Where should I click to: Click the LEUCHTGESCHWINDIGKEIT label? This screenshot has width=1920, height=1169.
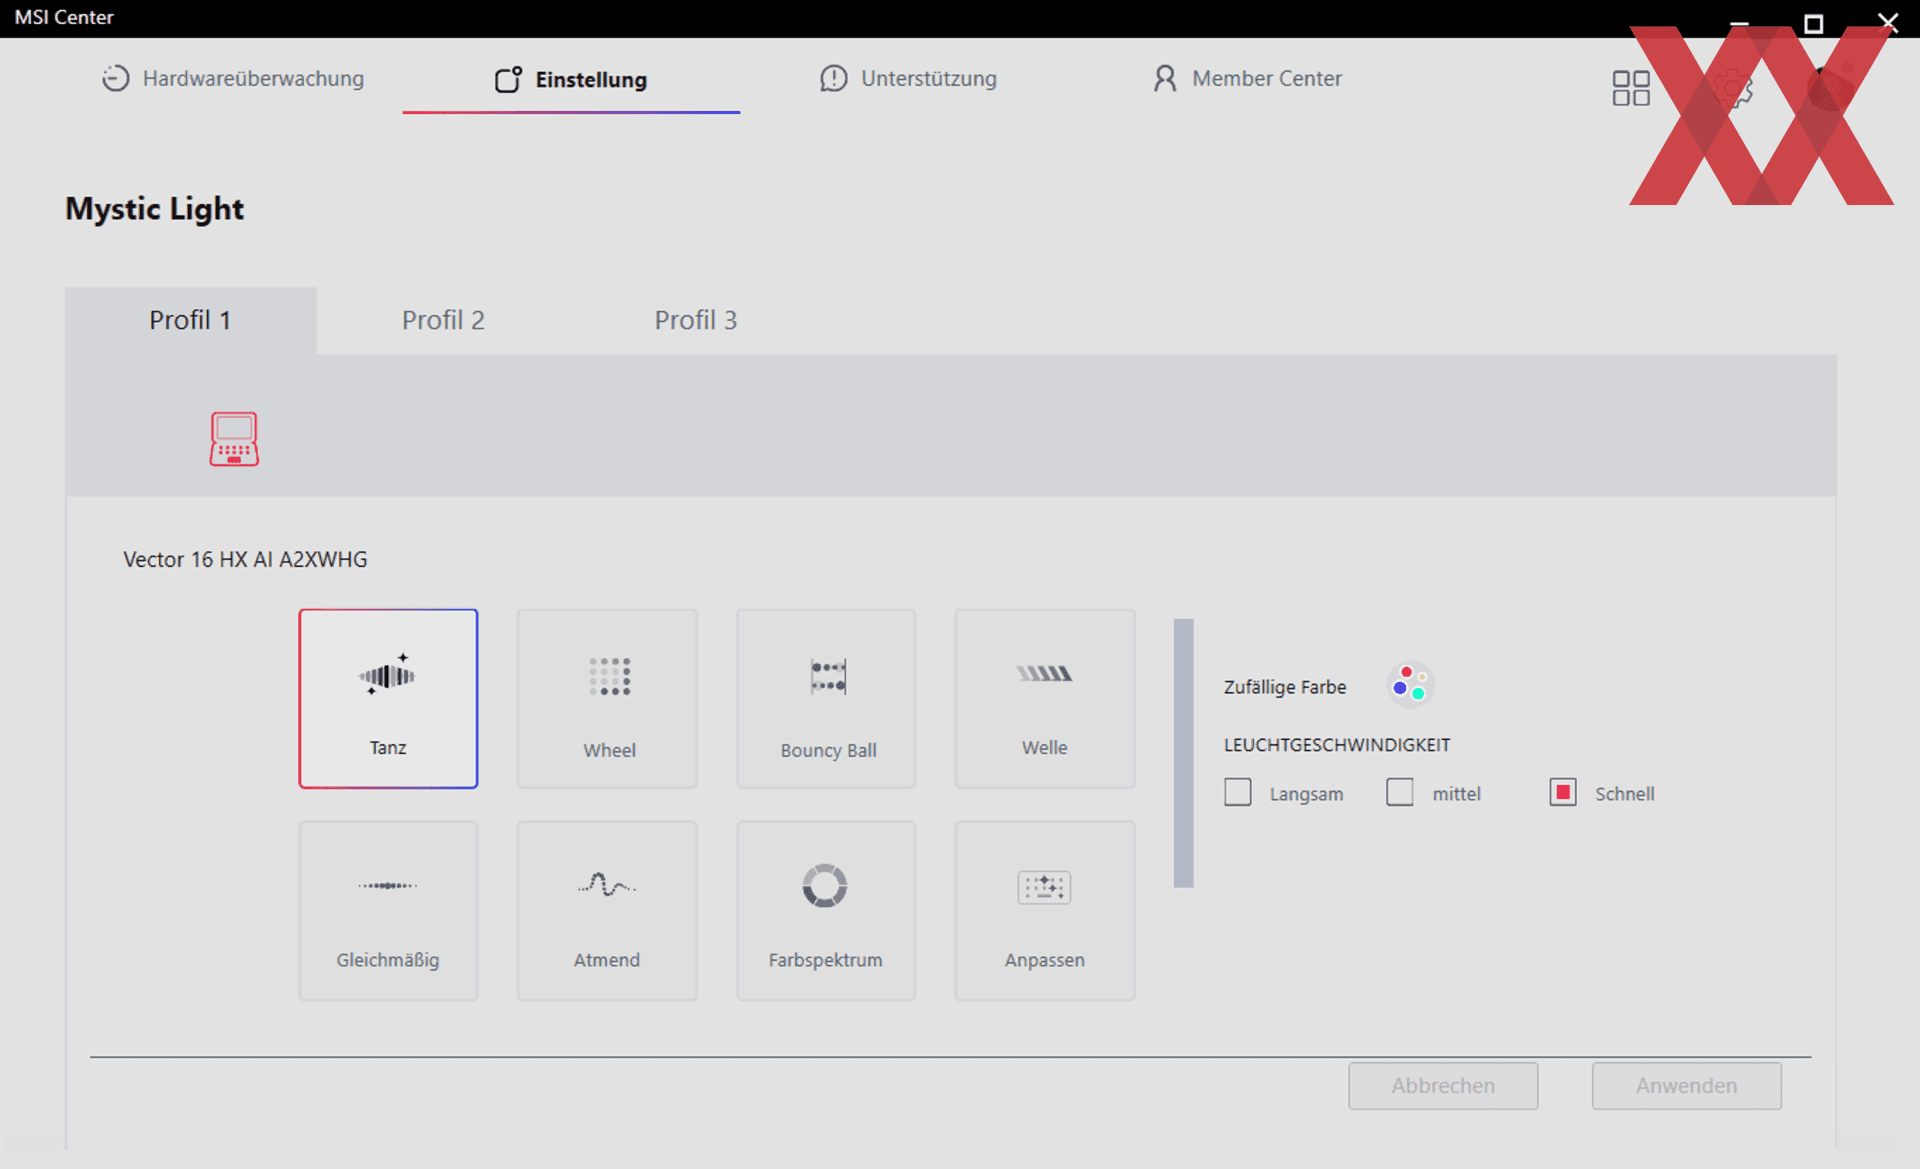(1337, 745)
